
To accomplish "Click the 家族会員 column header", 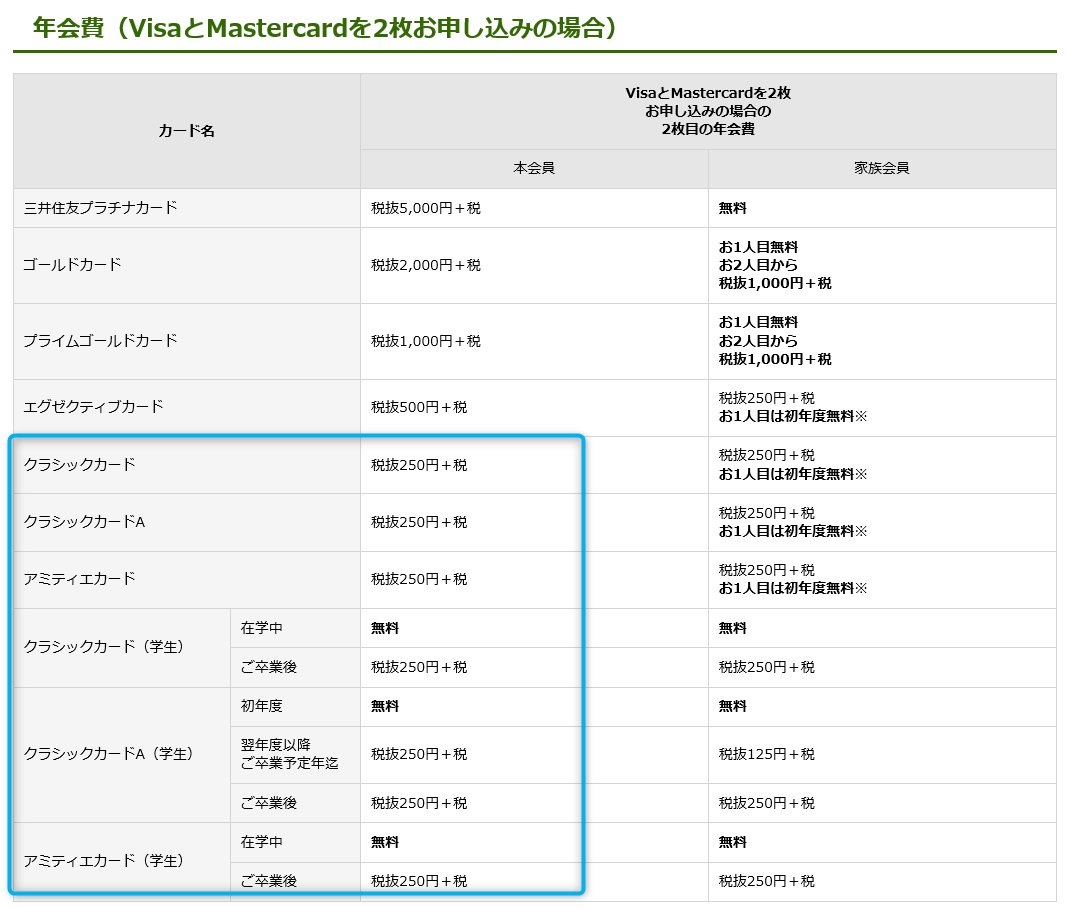I will (x=882, y=168).
